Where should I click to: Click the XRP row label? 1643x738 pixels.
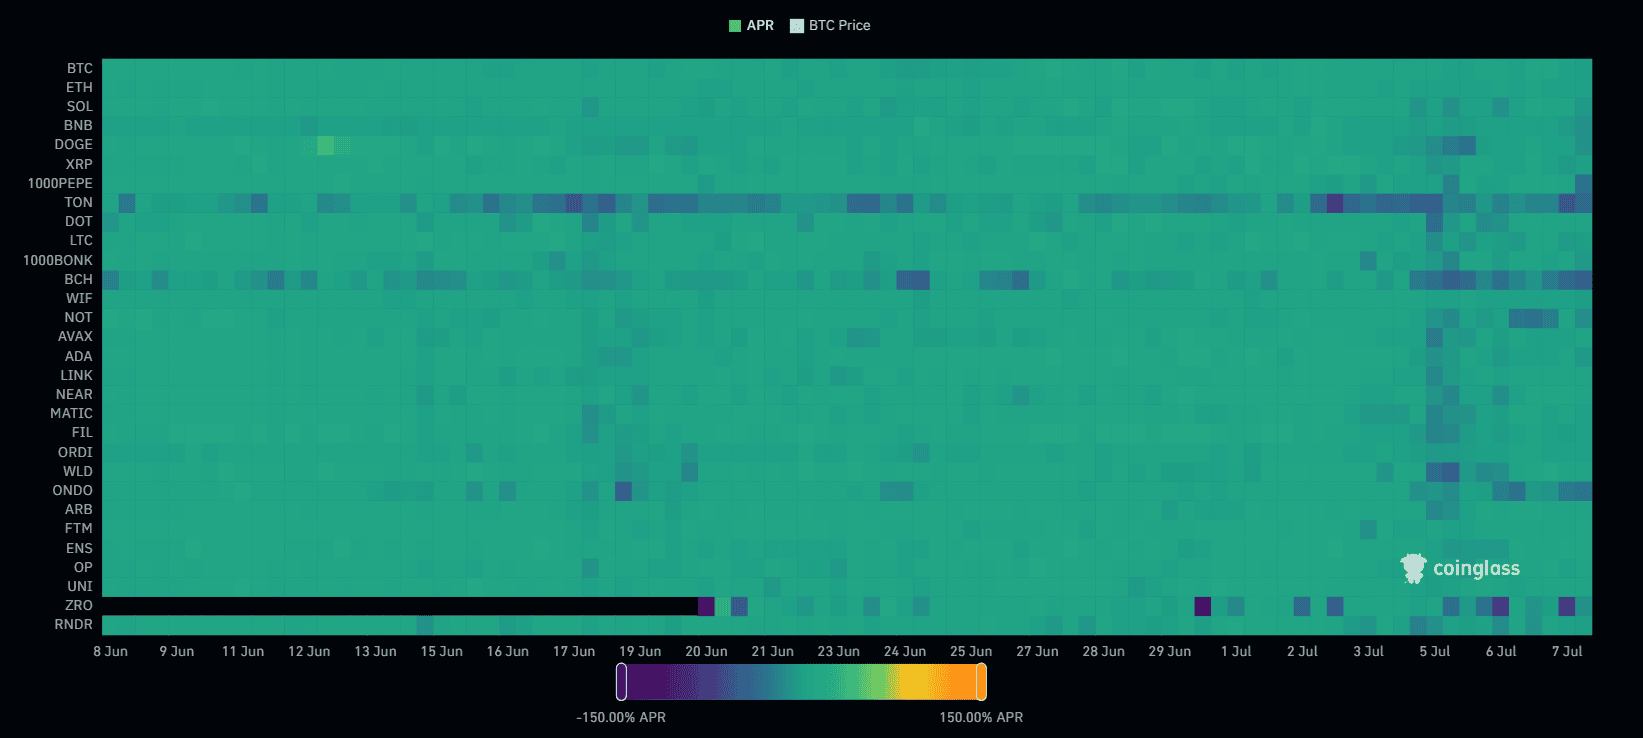pyautogui.click(x=79, y=164)
